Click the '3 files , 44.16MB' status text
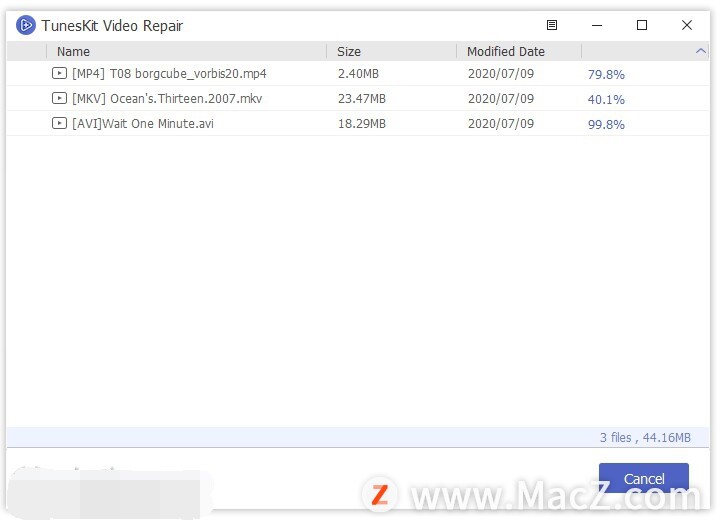This screenshot has width=720, height=522. click(x=645, y=438)
